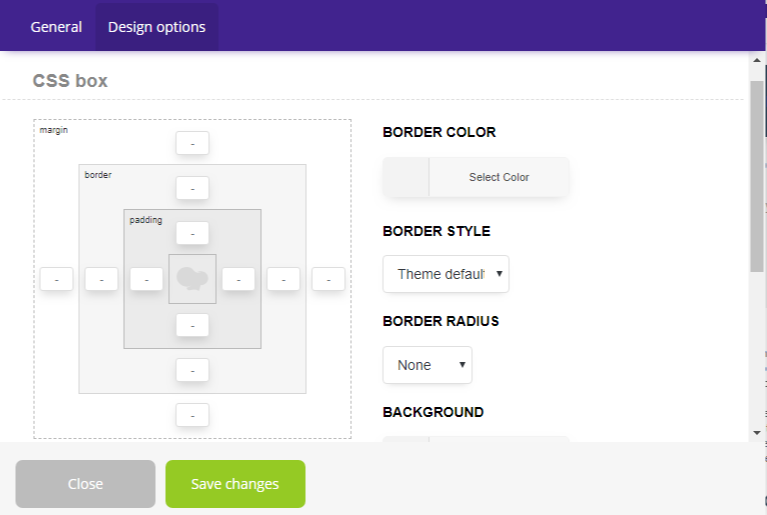
Task: Click the margin bottom input field
Action: click(x=192, y=415)
